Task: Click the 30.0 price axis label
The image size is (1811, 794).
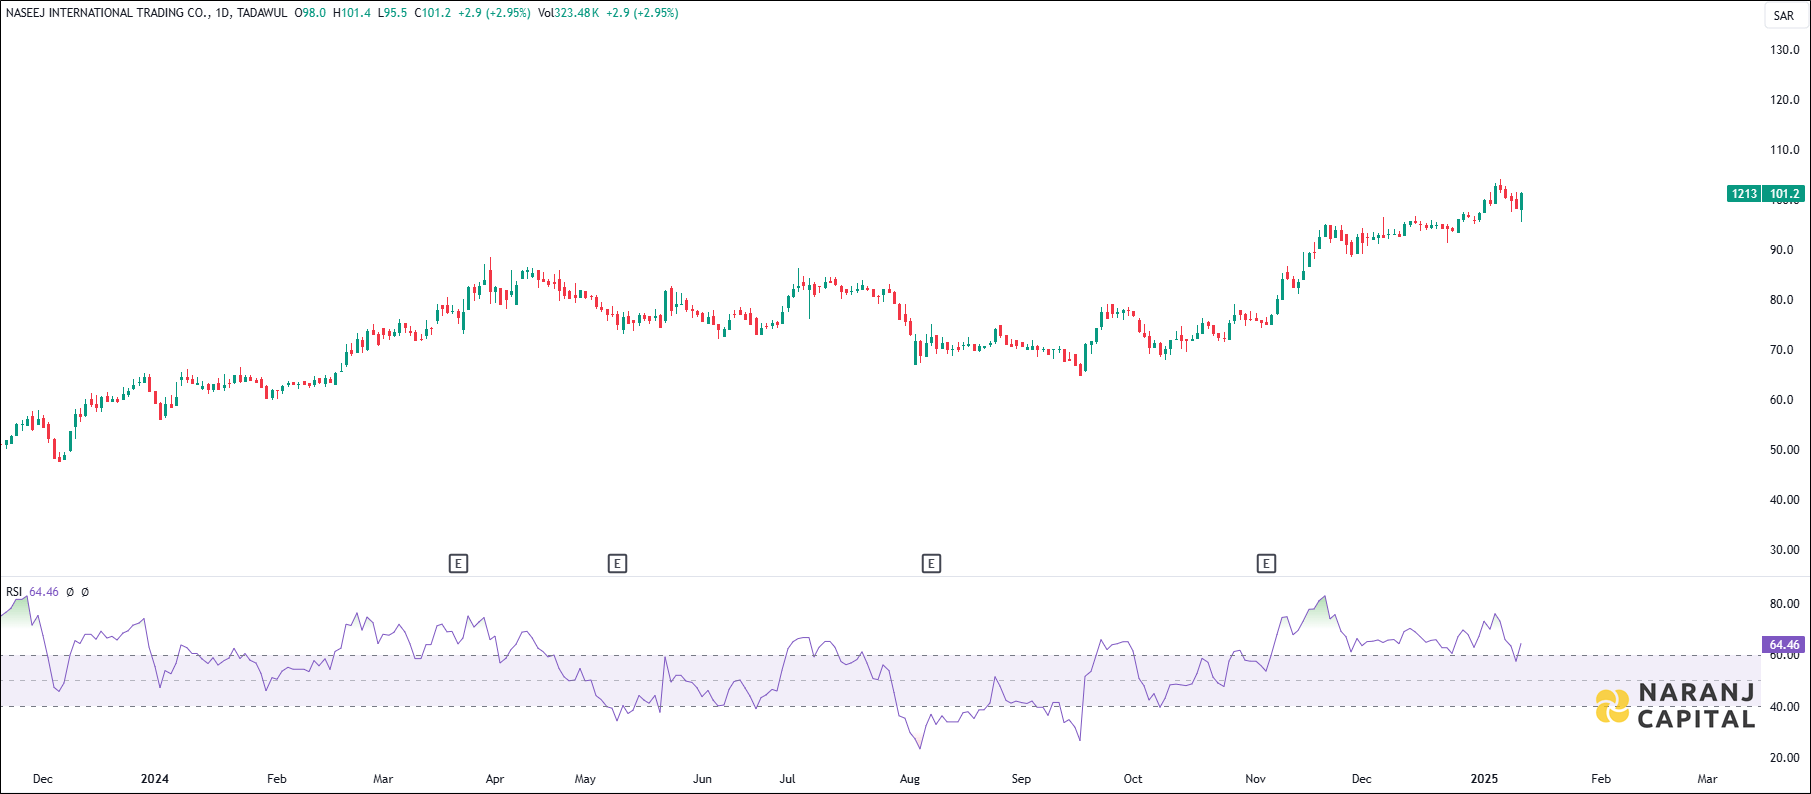Action: click(x=1784, y=550)
